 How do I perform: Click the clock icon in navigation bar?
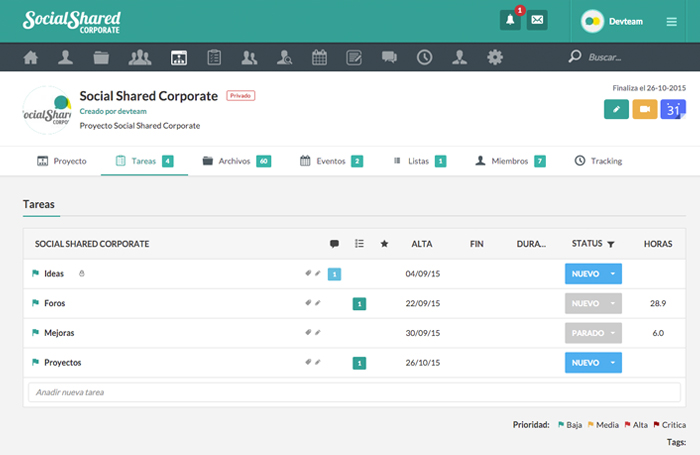(x=425, y=57)
